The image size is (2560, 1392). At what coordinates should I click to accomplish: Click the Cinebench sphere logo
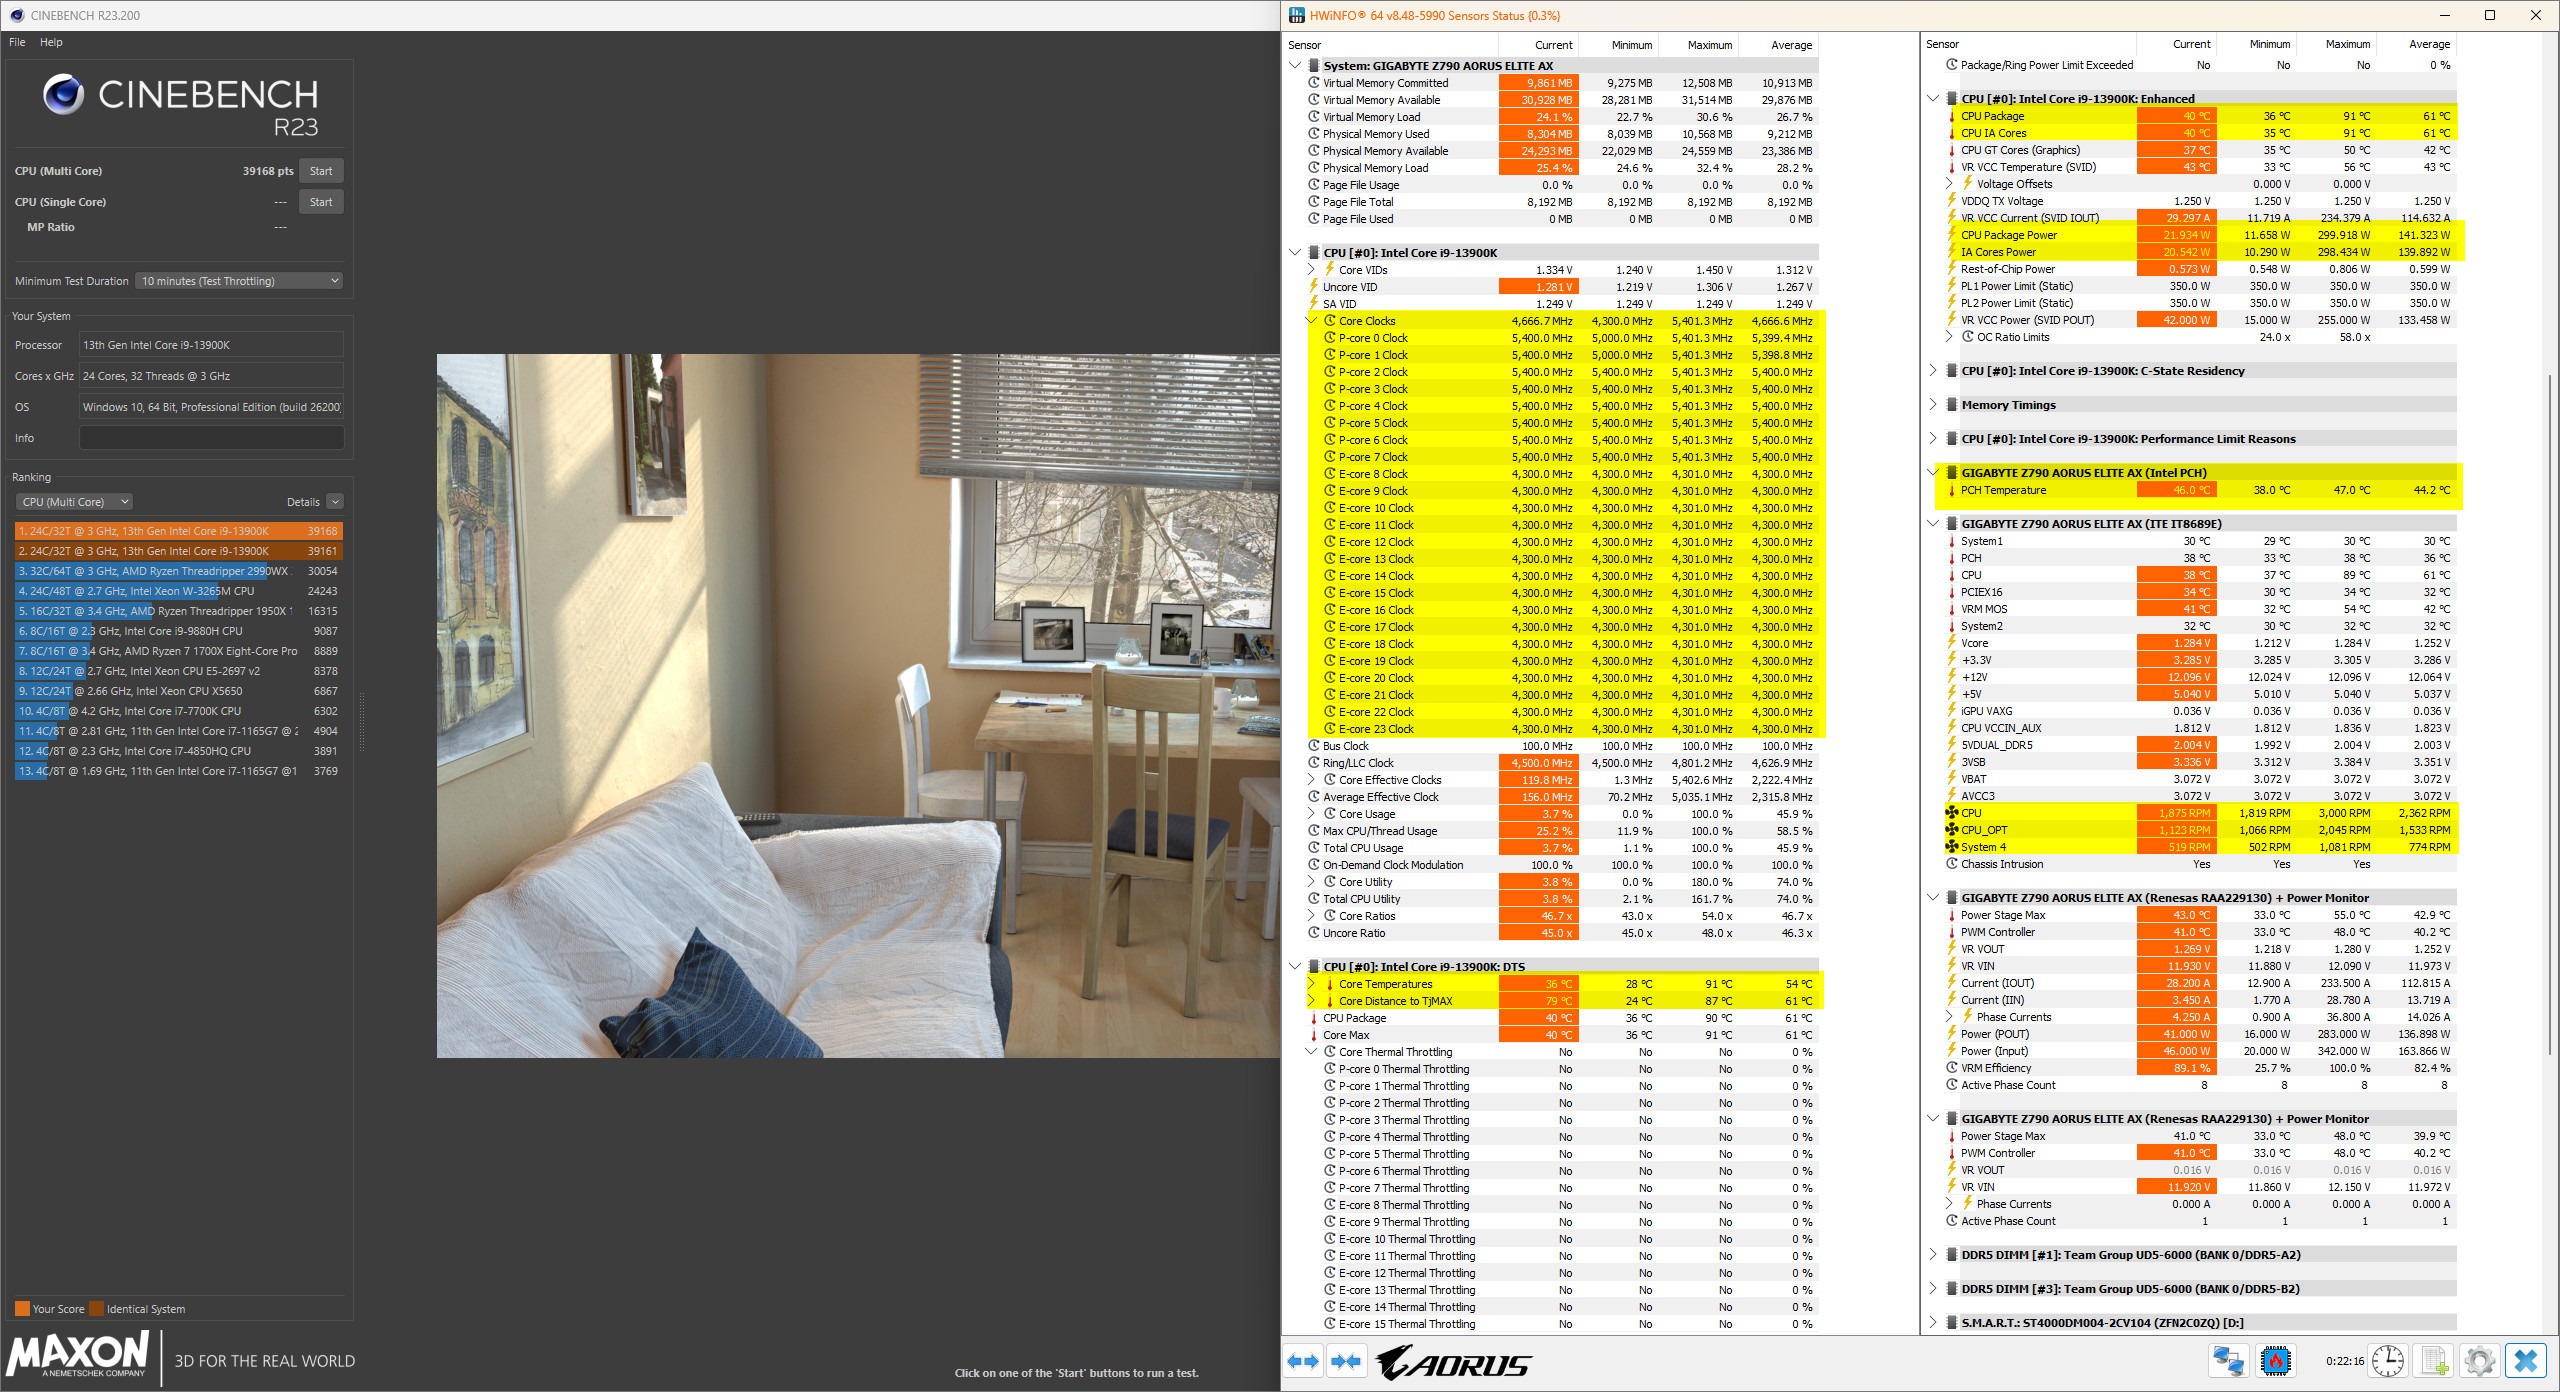63,95
